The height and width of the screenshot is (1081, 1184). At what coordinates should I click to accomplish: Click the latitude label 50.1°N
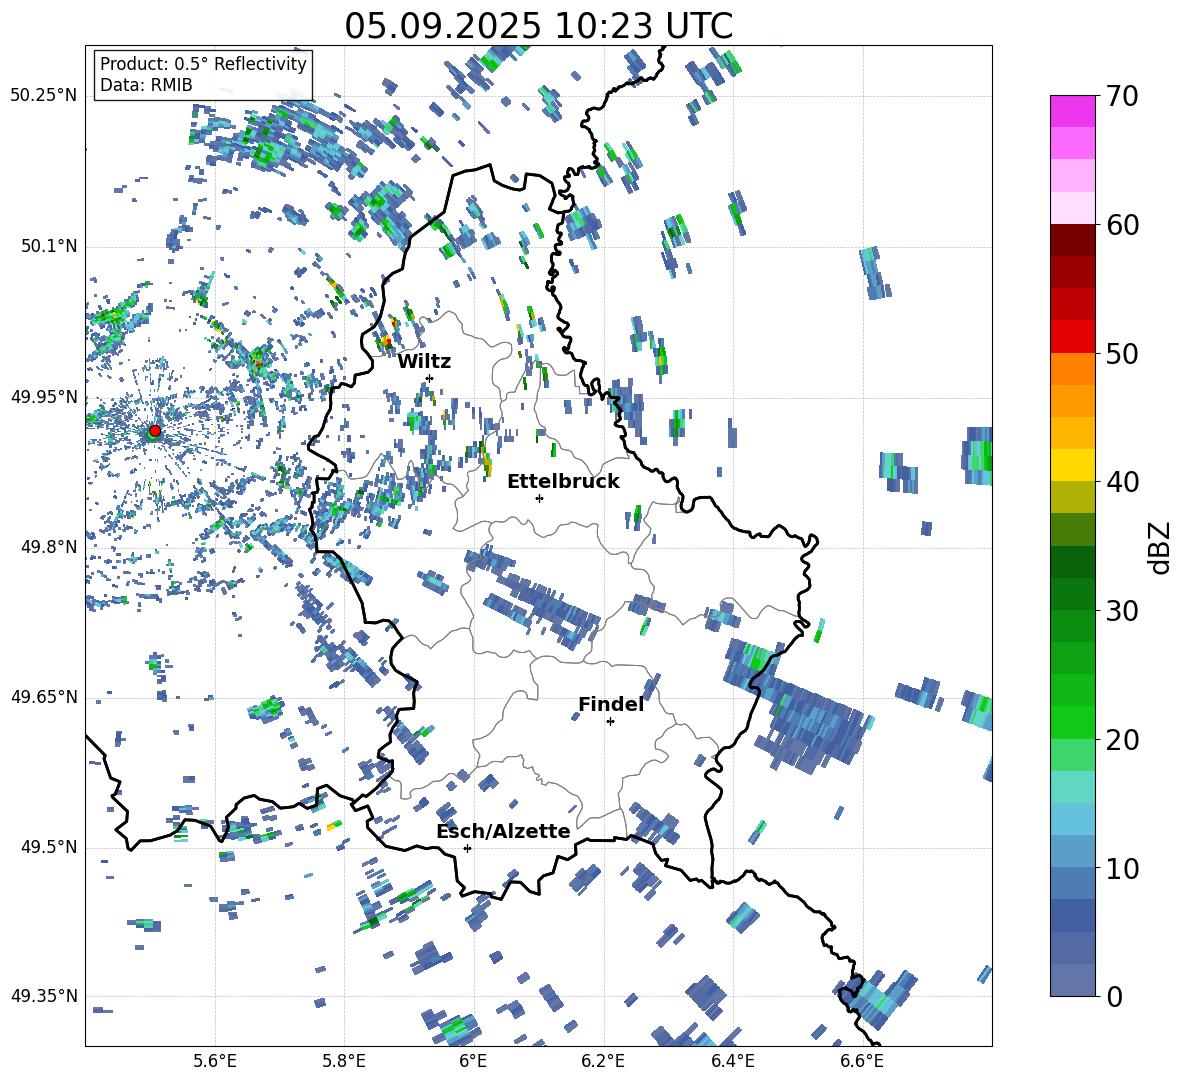point(48,247)
